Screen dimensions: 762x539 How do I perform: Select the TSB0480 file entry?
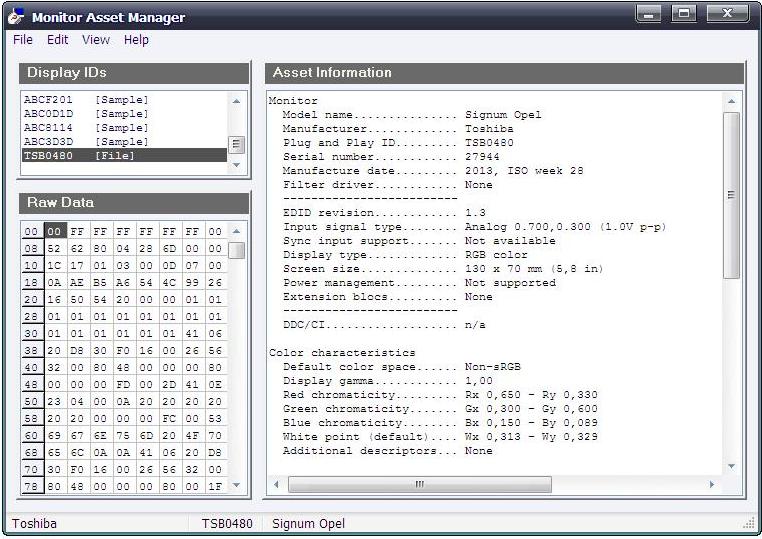coord(85,156)
